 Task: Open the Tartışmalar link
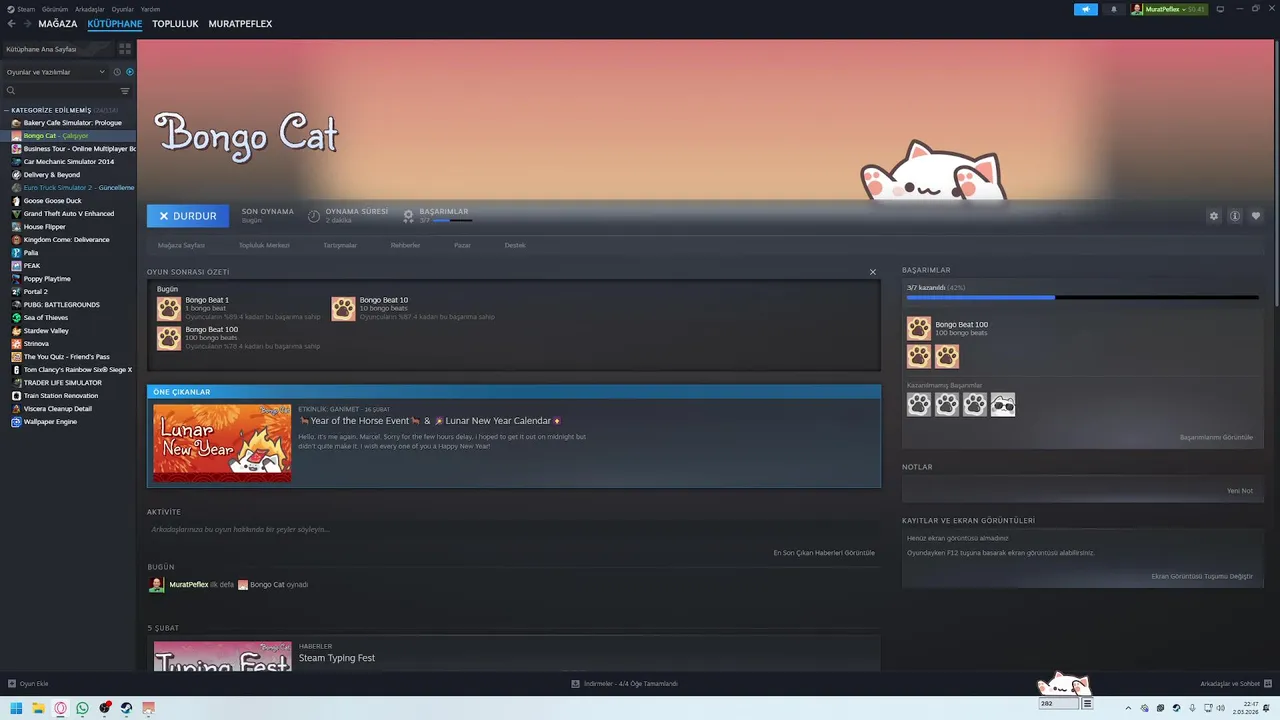[340, 245]
